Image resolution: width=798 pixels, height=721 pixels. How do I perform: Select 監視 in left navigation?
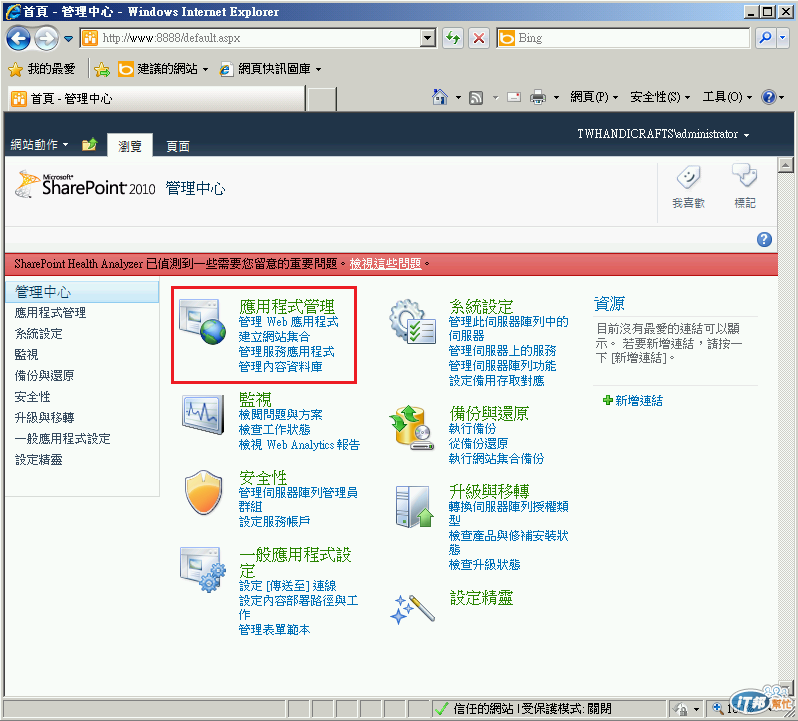[26, 355]
